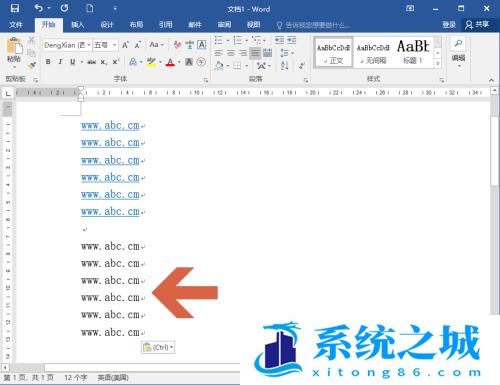Screen dimensions: 500x385
Task: Open the Asian layout tool in the paragraph group
Action: [x=261, y=66]
